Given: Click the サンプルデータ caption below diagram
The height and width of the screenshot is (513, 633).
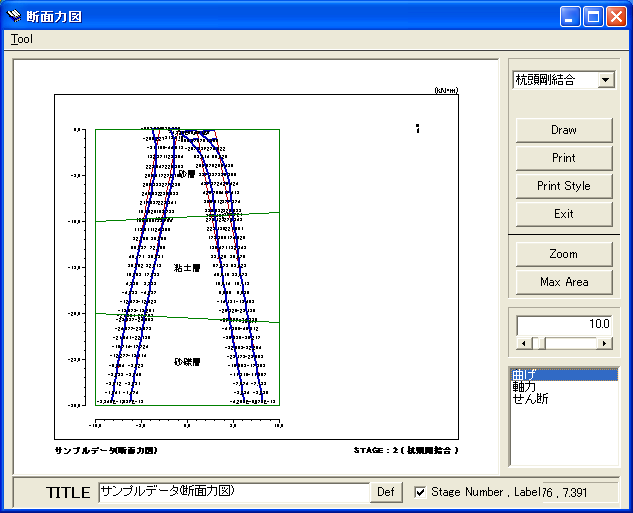Looking at the screenshot, I should (106, 450).
